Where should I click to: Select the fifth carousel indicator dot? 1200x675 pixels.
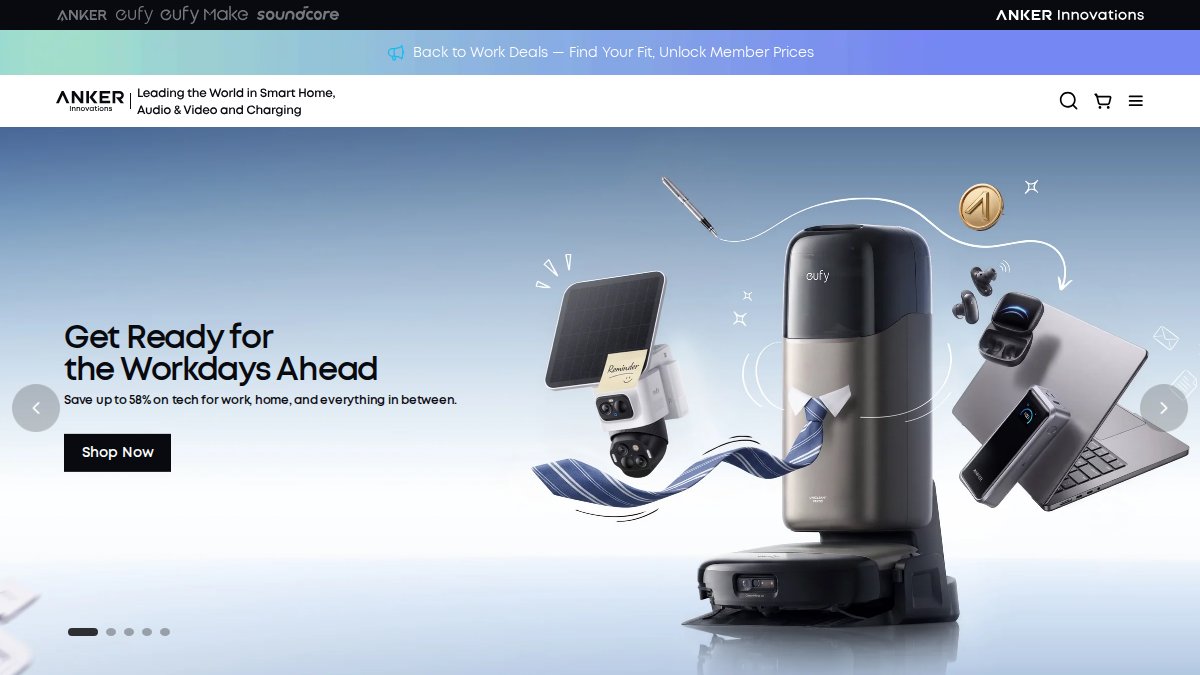coord(165,632)
